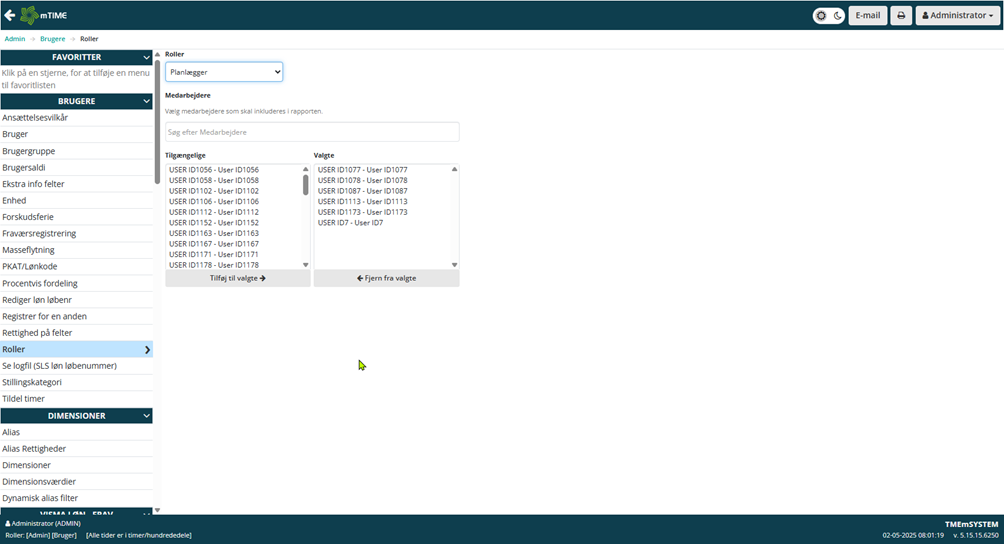The height and width of the screenshot is (544, 1004).
Task: Collapse the BRUGERE section chevron
Action: click(146, 101)
